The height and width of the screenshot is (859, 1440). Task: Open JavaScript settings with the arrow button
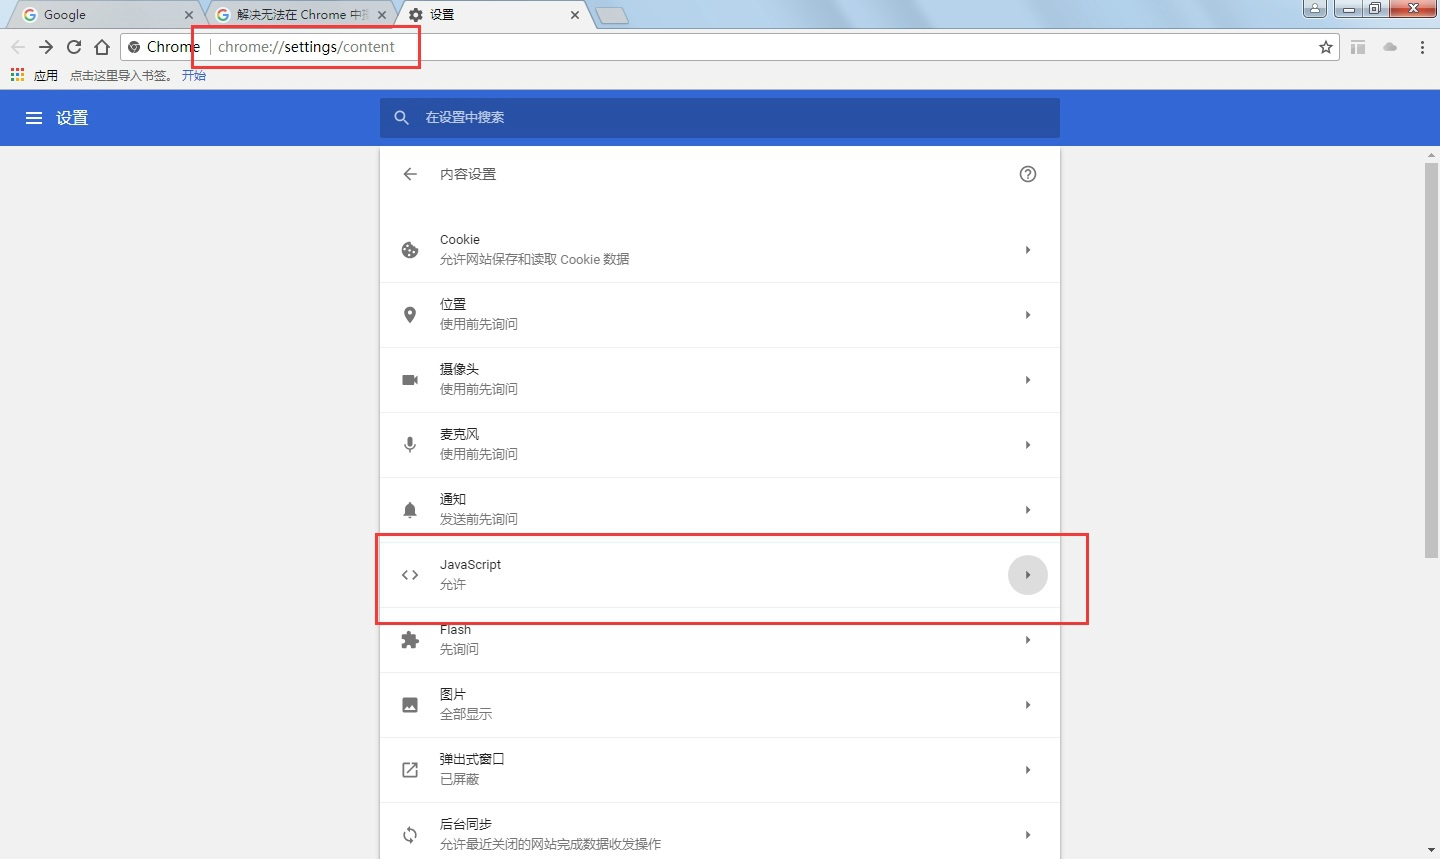(x=1028, y=575)
